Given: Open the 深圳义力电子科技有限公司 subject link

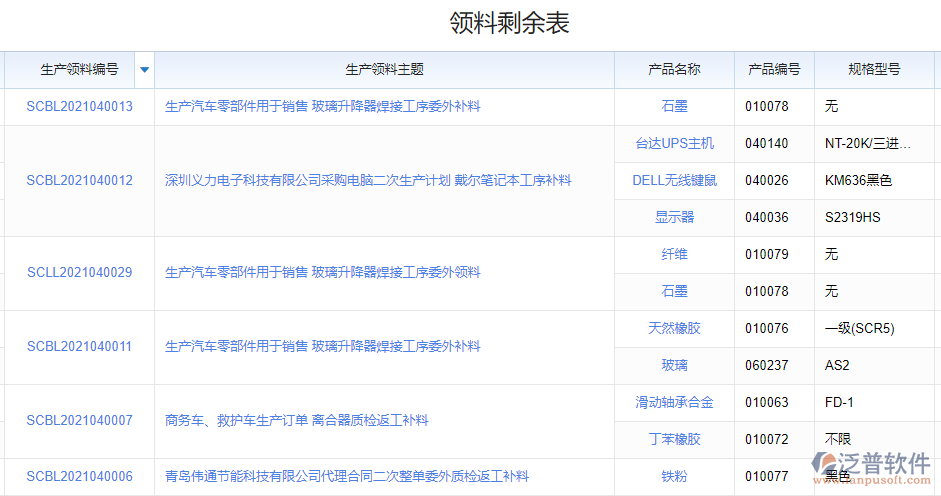Looking at the screenshot, I should [x=368, y=181].
